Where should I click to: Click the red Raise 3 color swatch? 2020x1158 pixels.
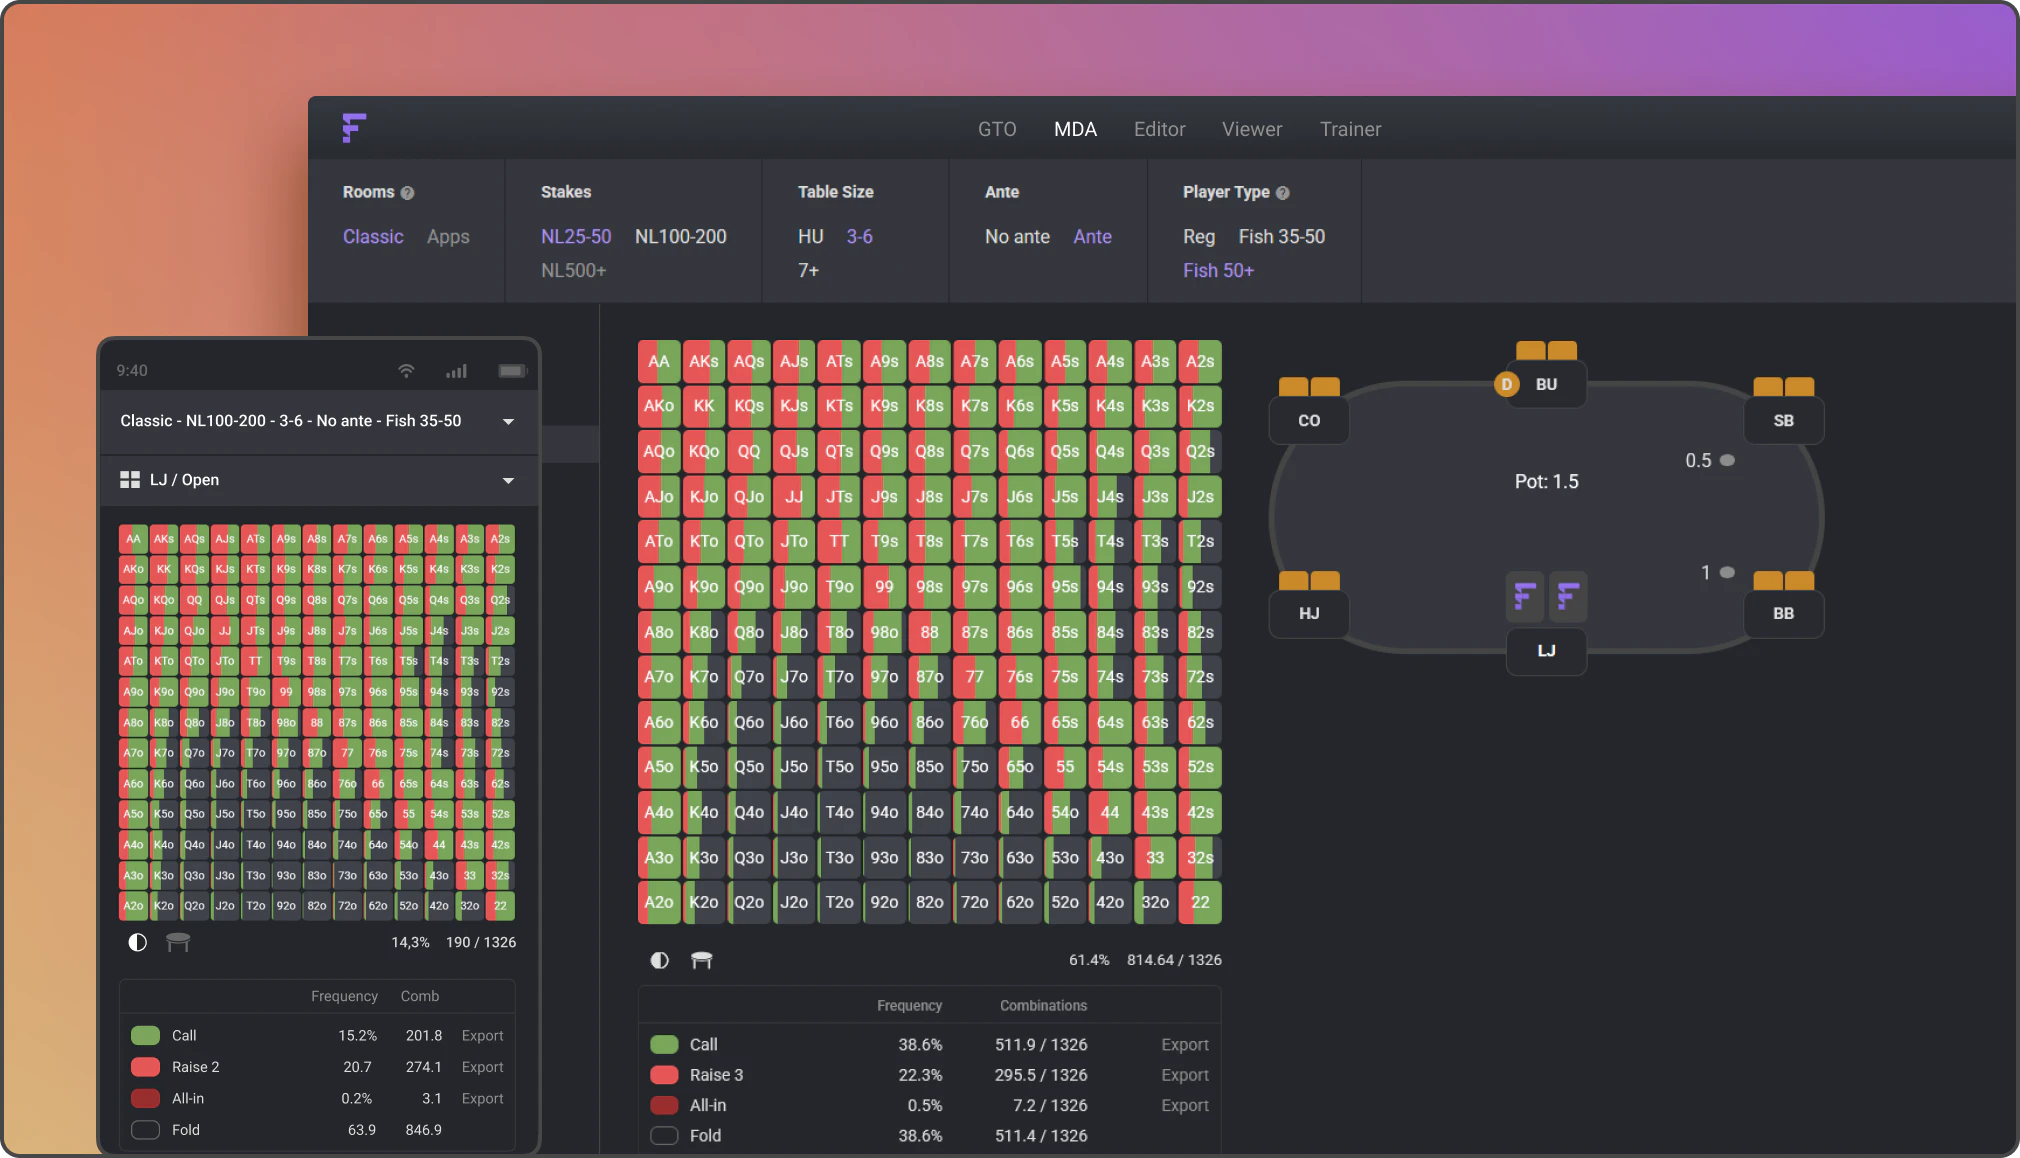pos(664,1075)
